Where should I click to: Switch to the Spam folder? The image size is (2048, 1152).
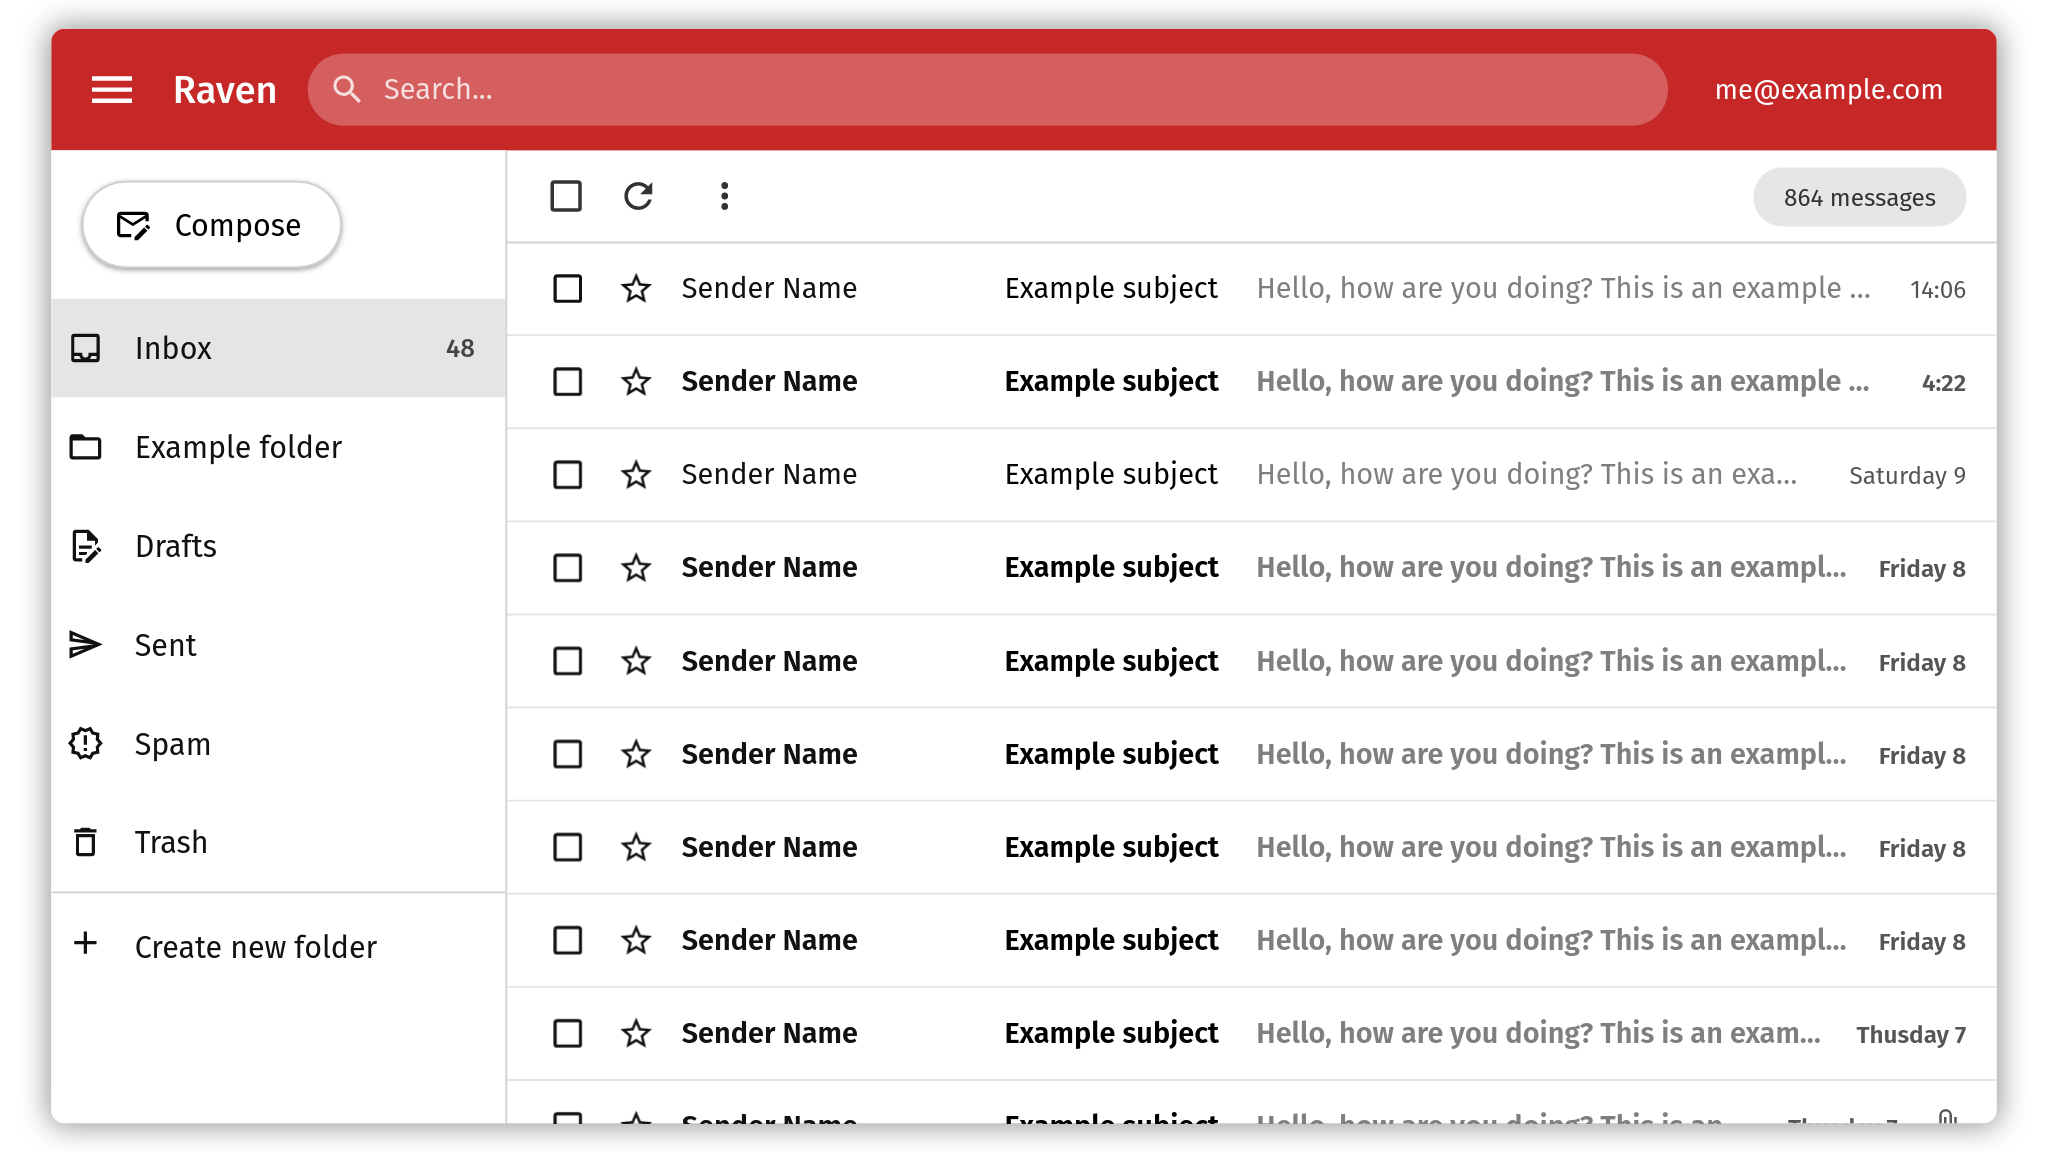(x=172, y=743)
